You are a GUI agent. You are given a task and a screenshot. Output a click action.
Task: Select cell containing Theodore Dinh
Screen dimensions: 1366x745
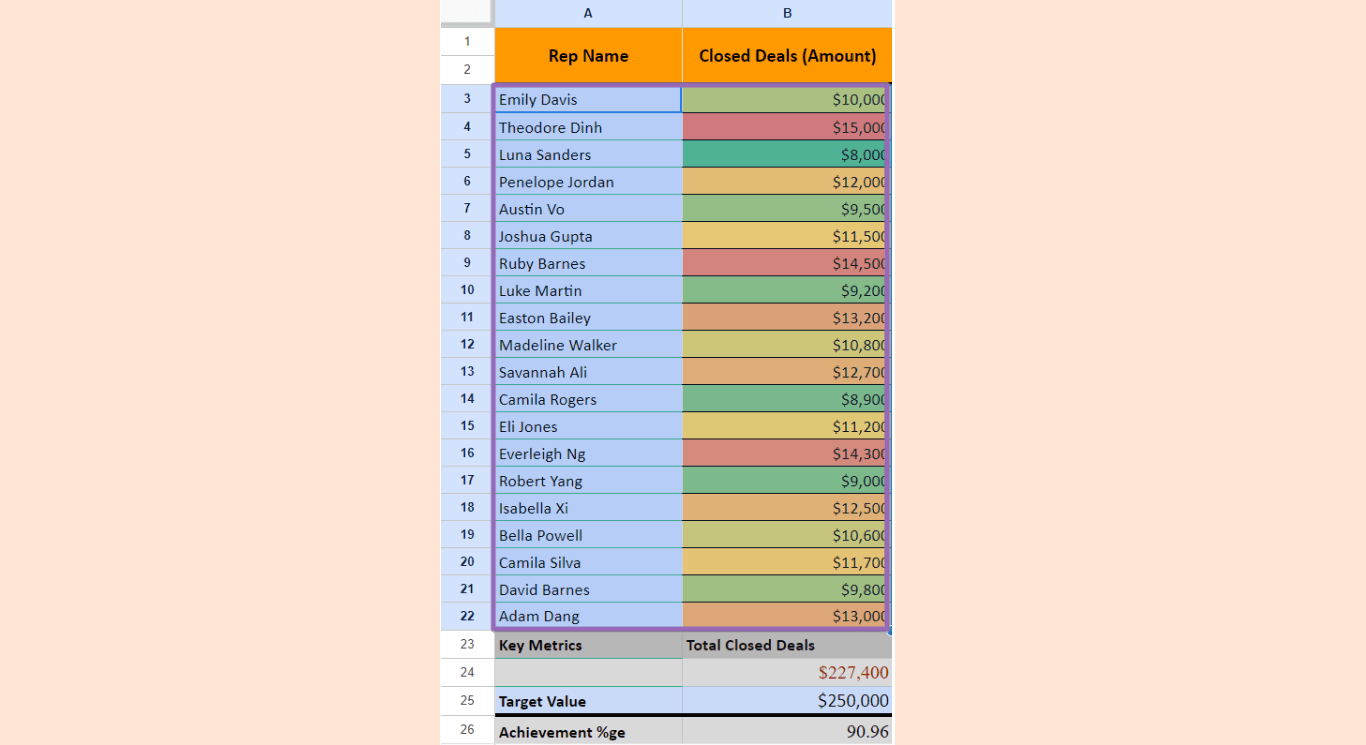click(588, 127)
